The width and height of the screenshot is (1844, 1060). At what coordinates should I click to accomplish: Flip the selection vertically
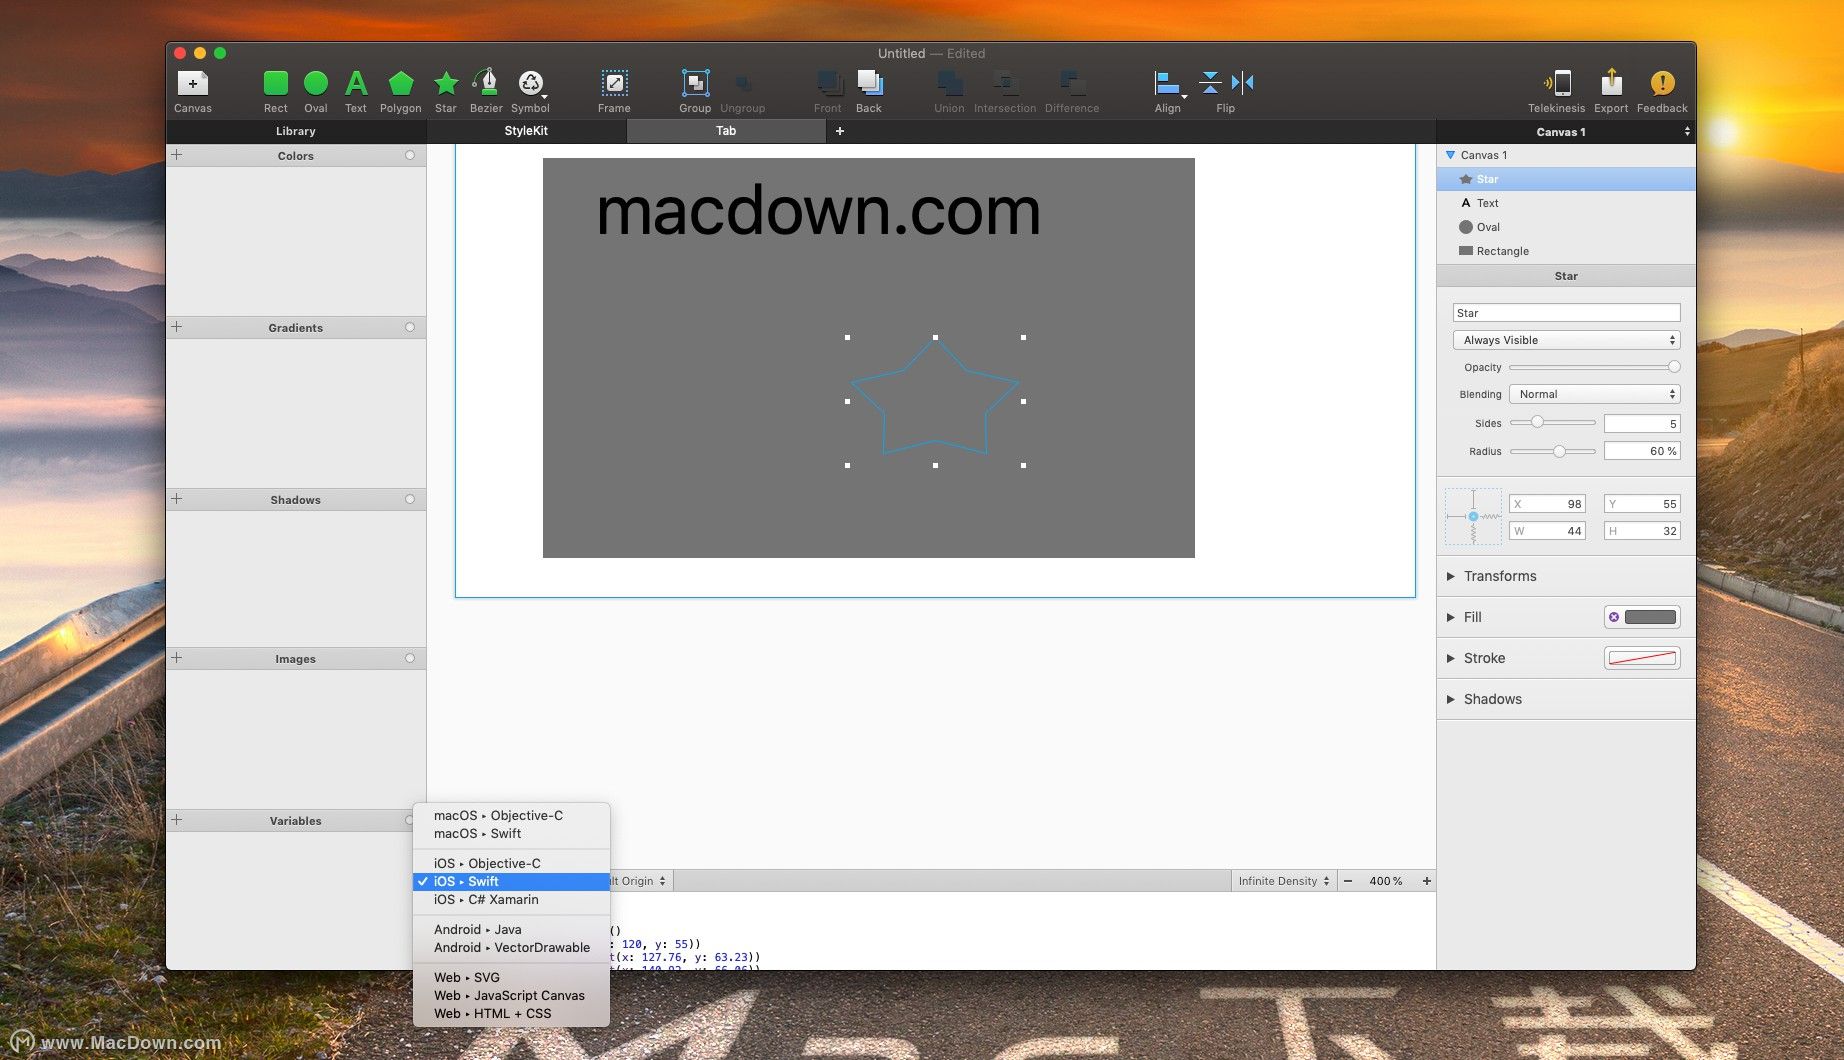point(1210,83)
